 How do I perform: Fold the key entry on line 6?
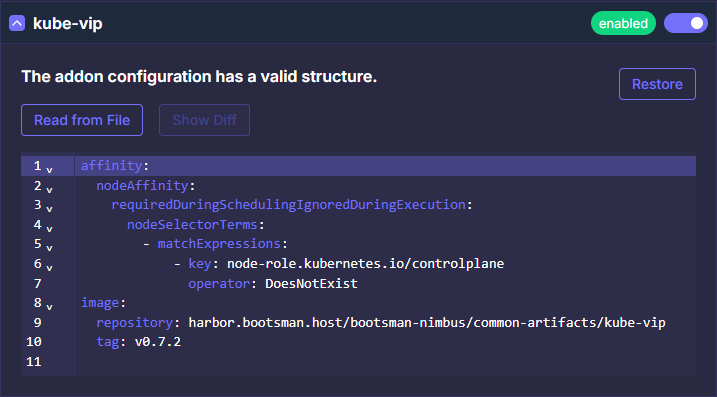point(49,268)
